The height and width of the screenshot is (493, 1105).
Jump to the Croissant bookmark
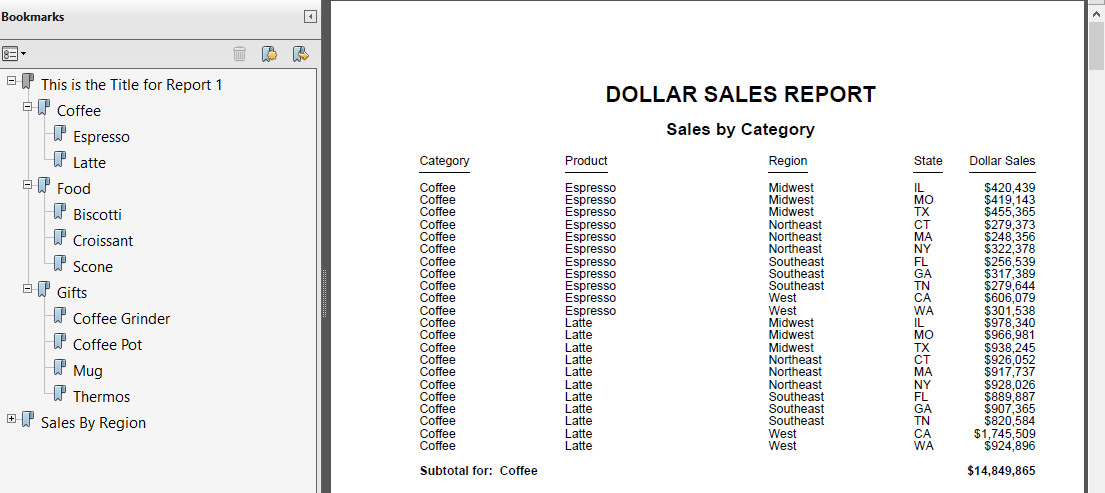103,241
